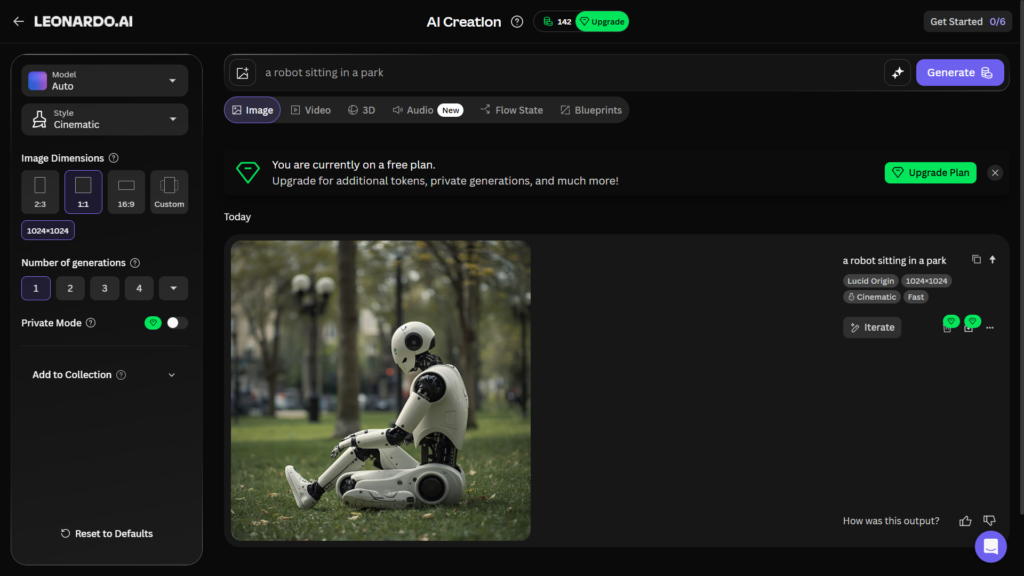Image resolution: width=1024 pixels, height=576 pixels.
Task: Click the delete generation trash icon
Action: pyautogui.click(x=947, y=329)
